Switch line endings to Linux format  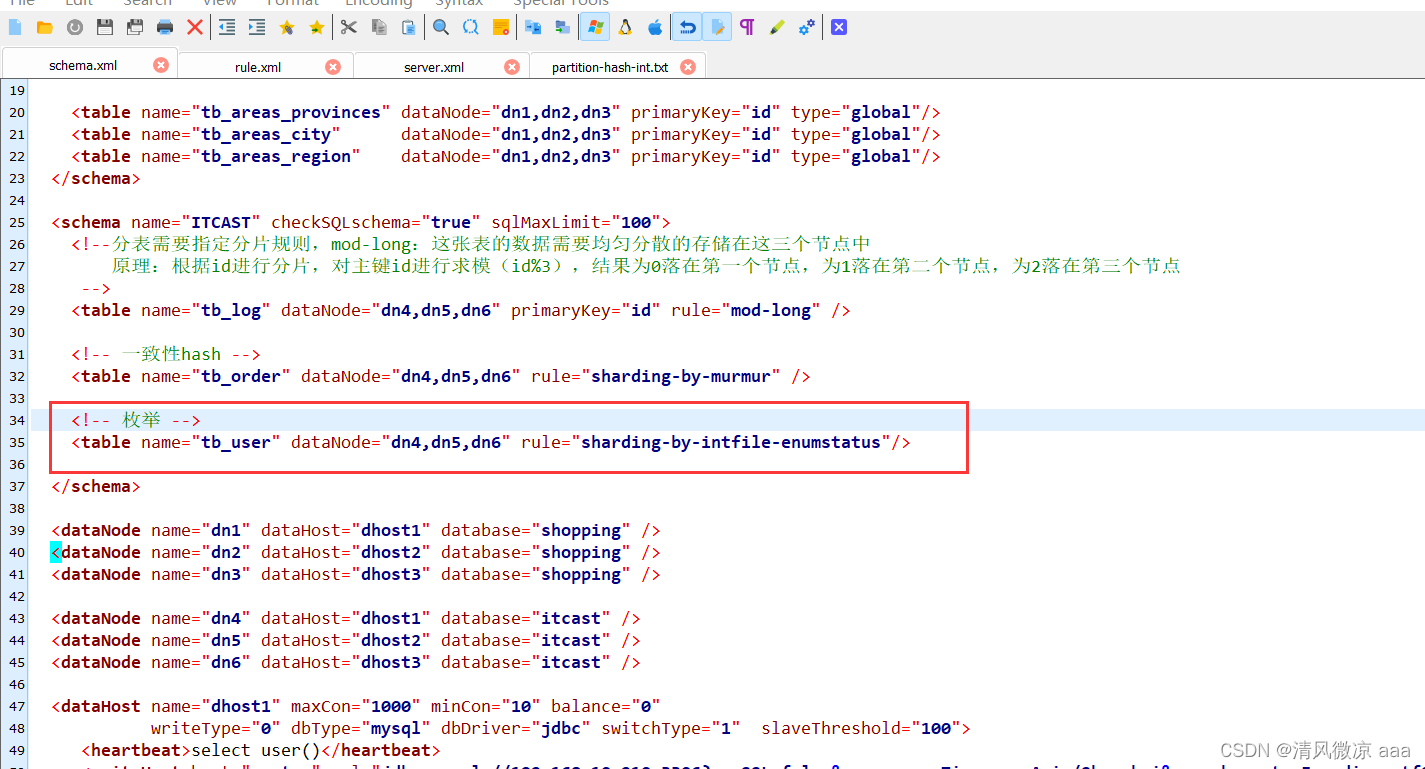click(625, 28)
